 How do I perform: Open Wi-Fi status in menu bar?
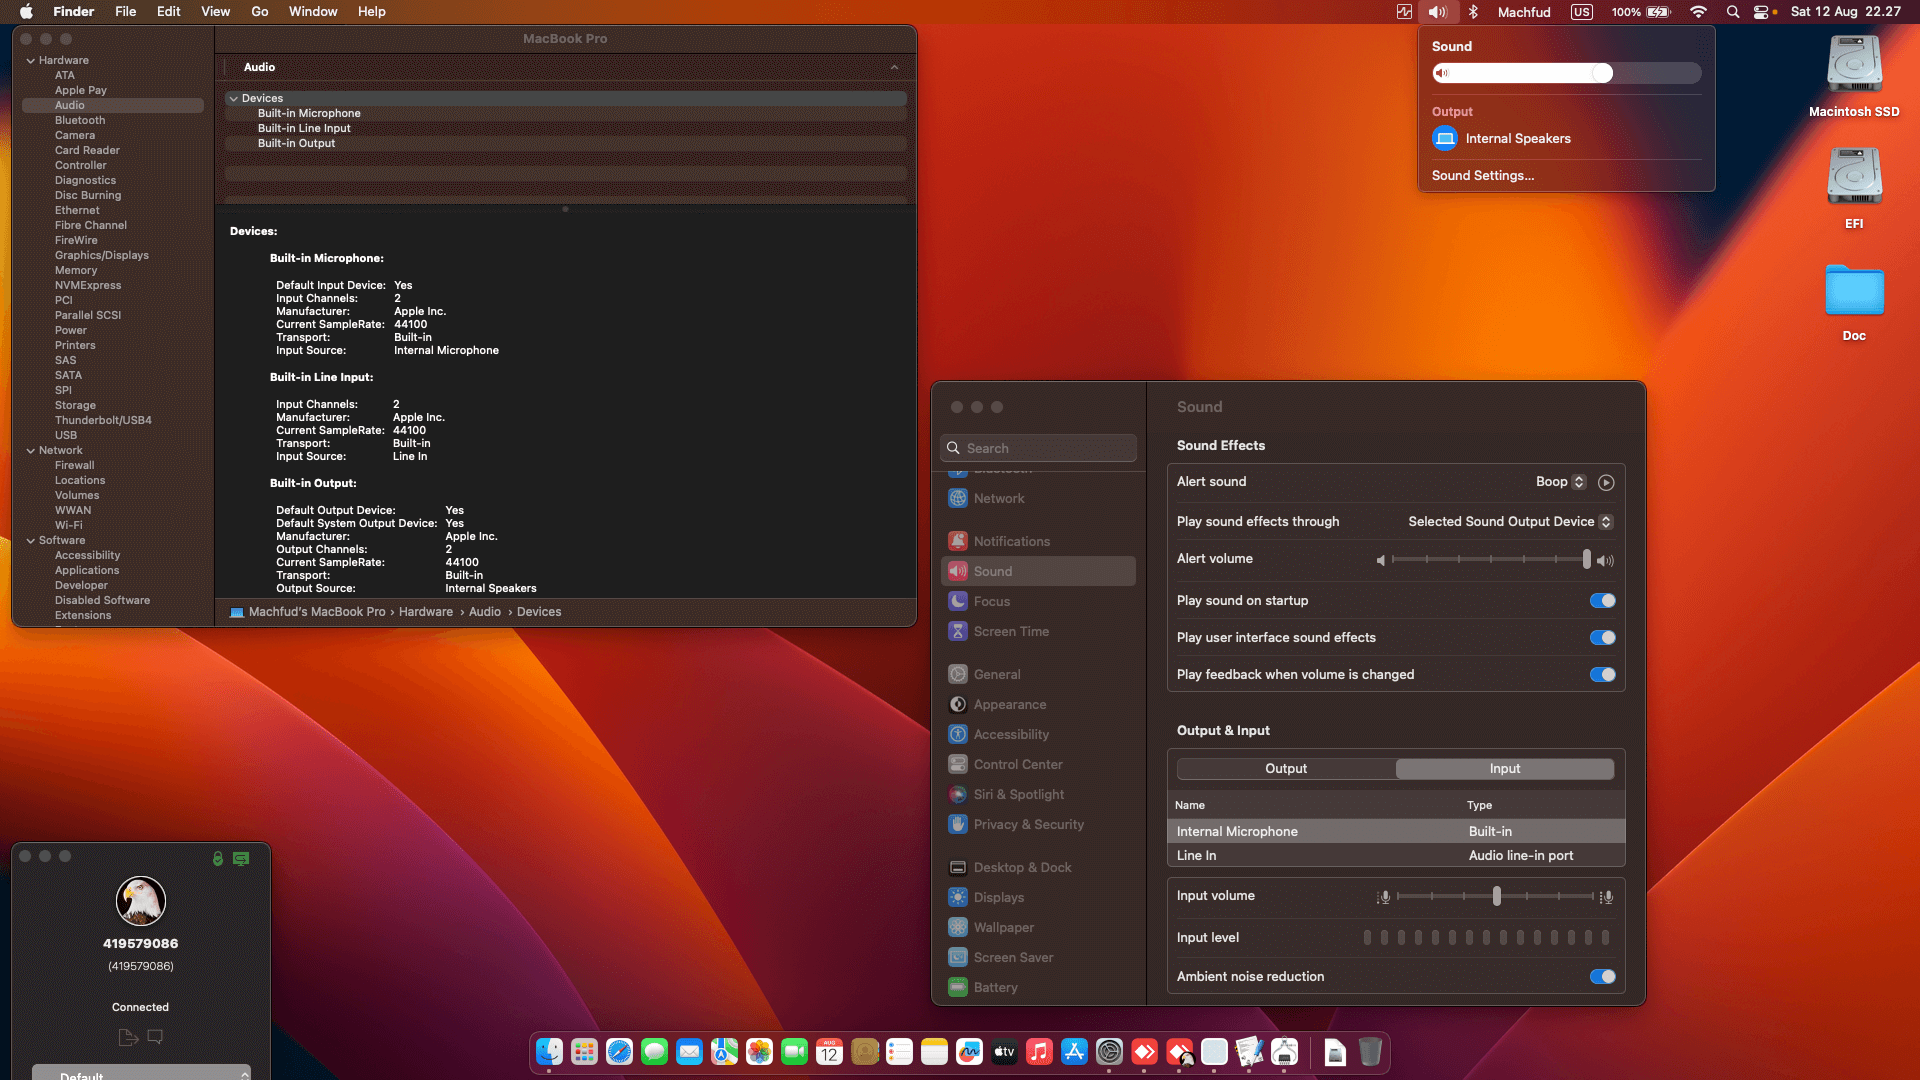(x=1698, y=12)
